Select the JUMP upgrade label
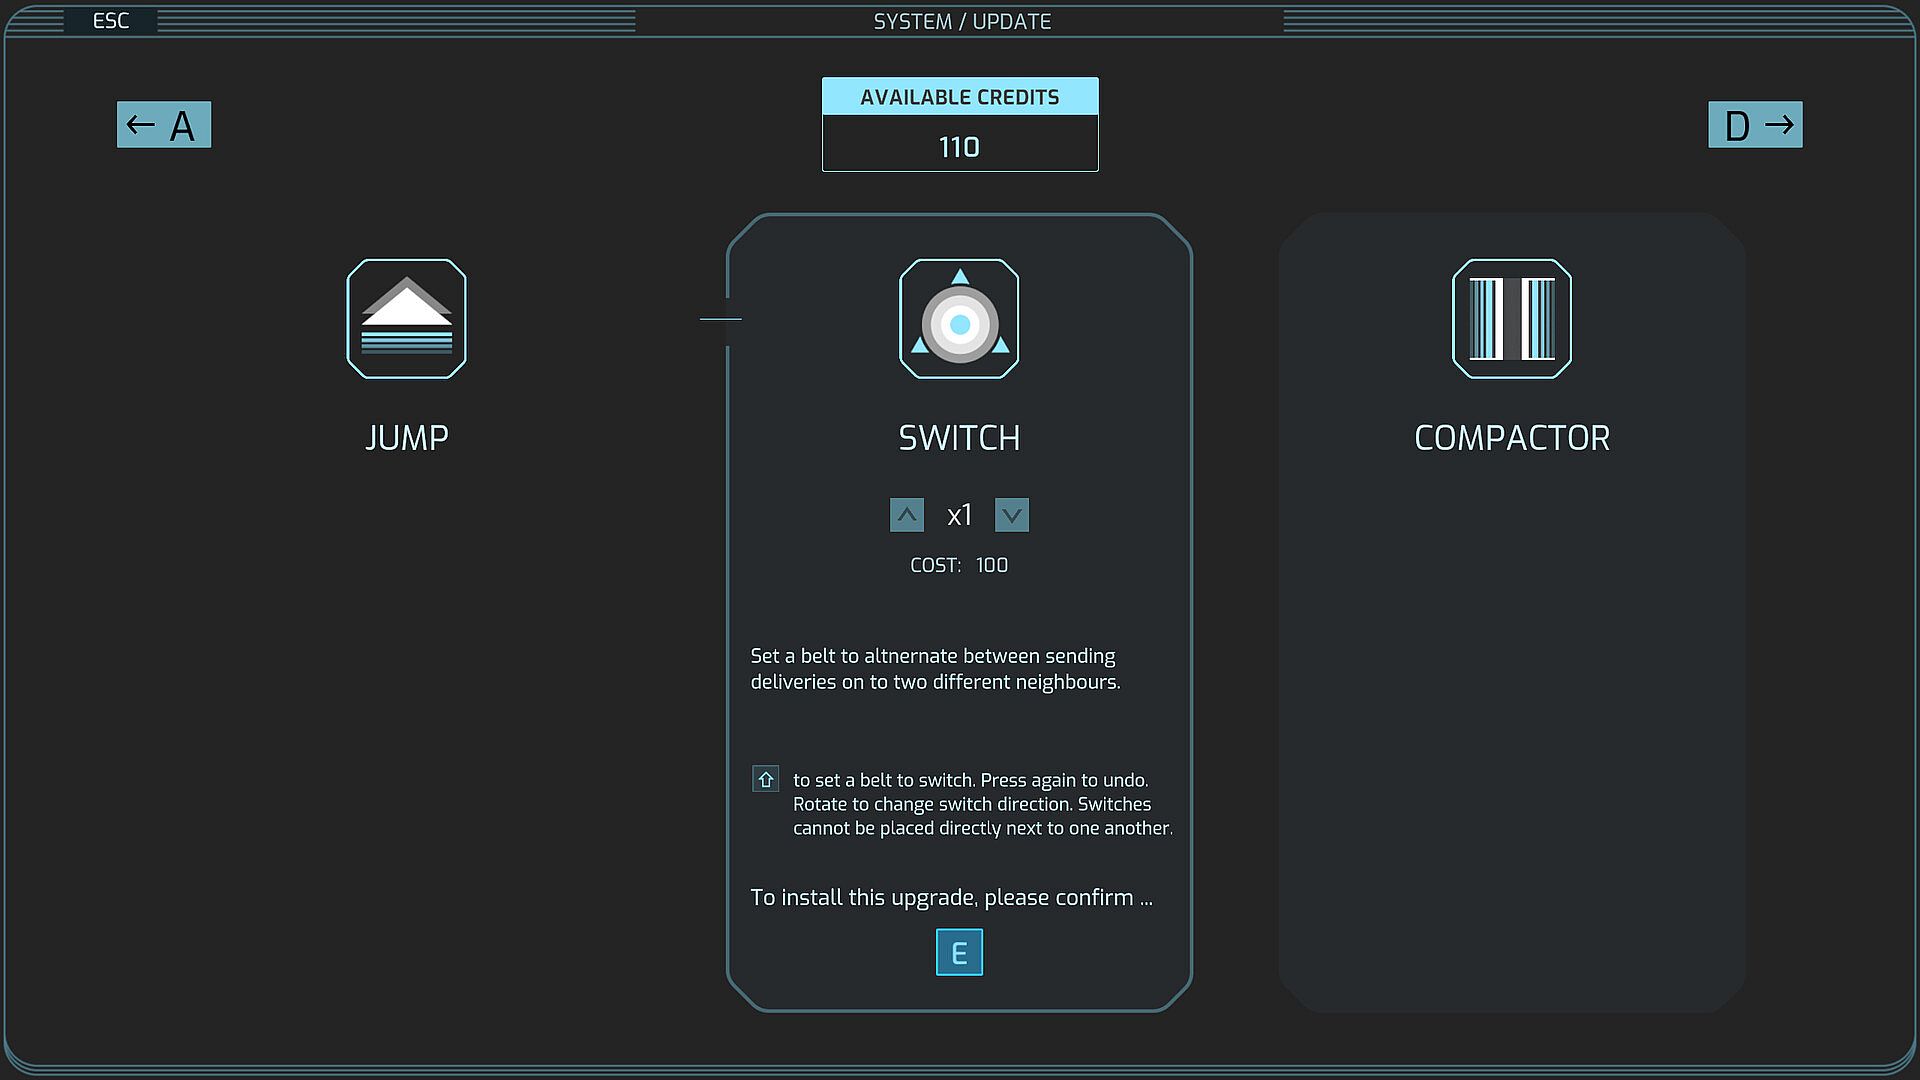 tap(406, 438)
